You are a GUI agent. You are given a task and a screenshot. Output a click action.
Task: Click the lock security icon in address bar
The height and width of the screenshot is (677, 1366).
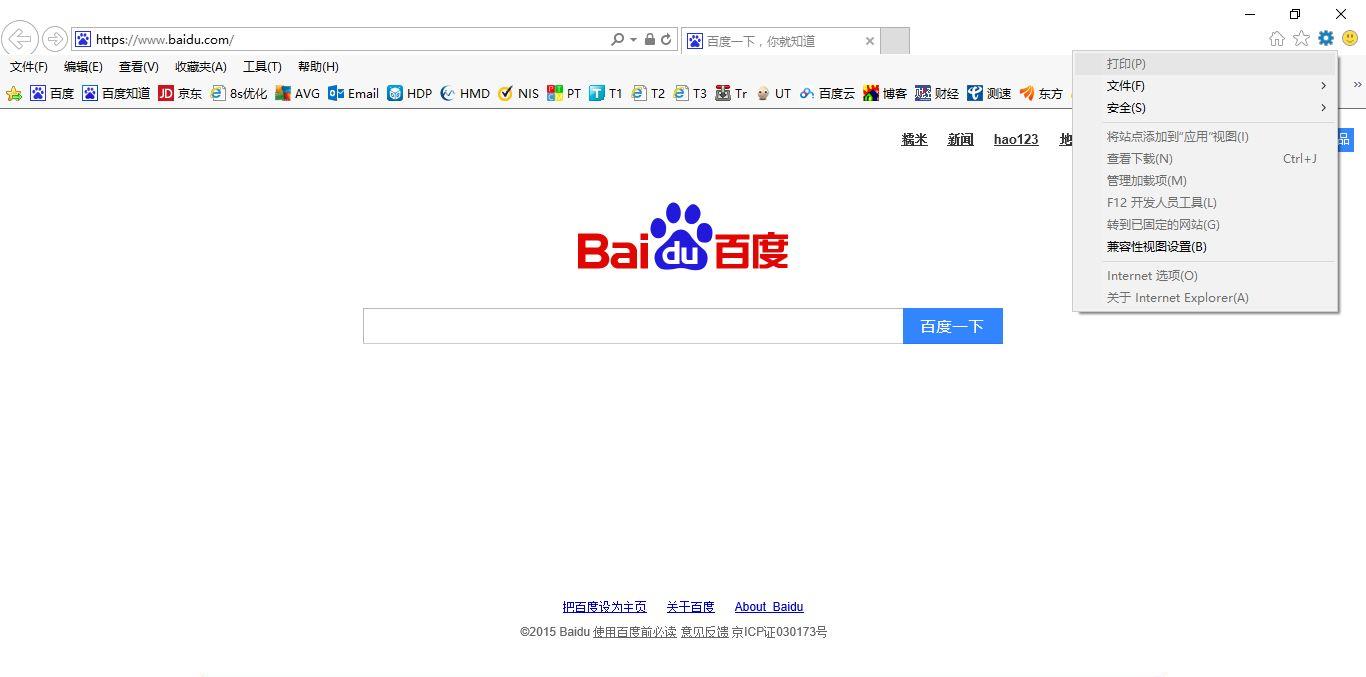click(650, 40)
